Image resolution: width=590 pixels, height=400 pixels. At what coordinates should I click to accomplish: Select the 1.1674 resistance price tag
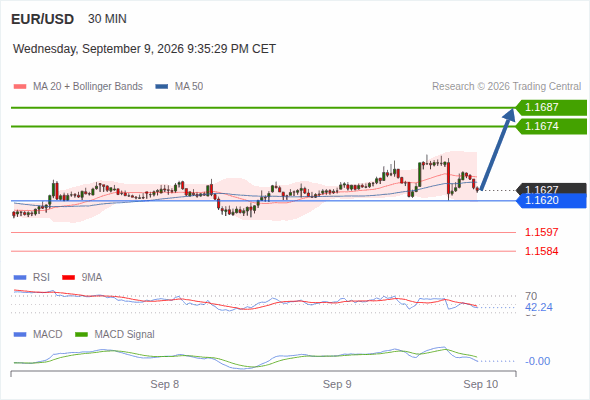point(552,126)
